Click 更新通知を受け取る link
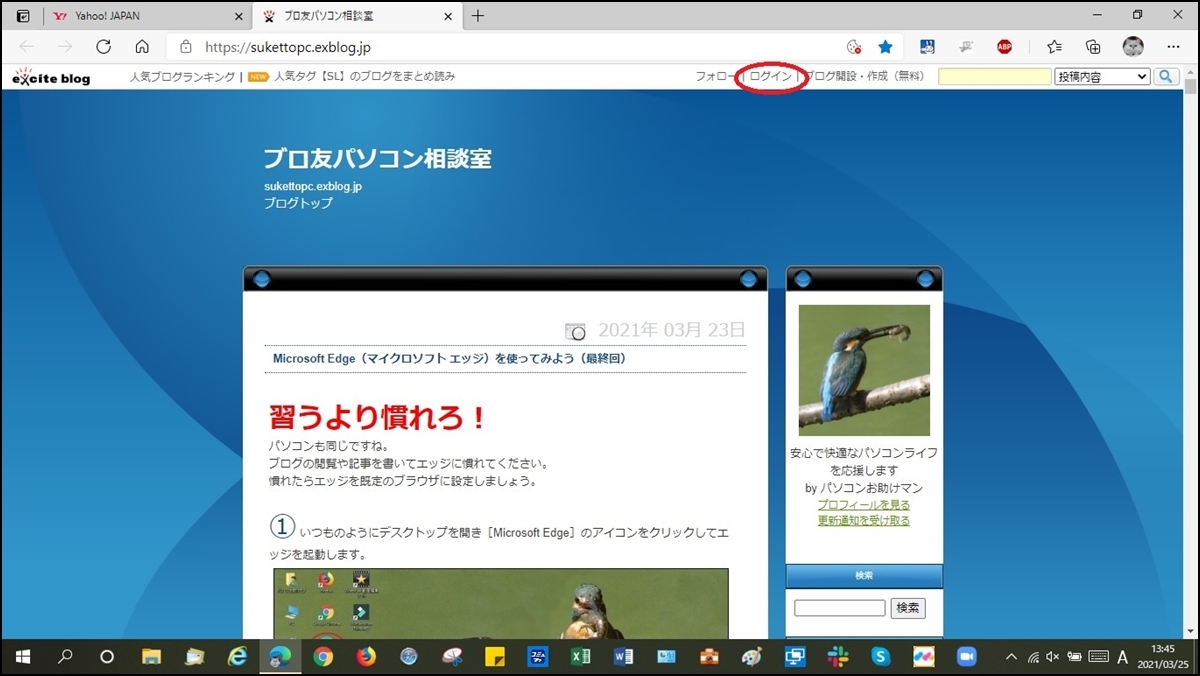 pos(864,520)
